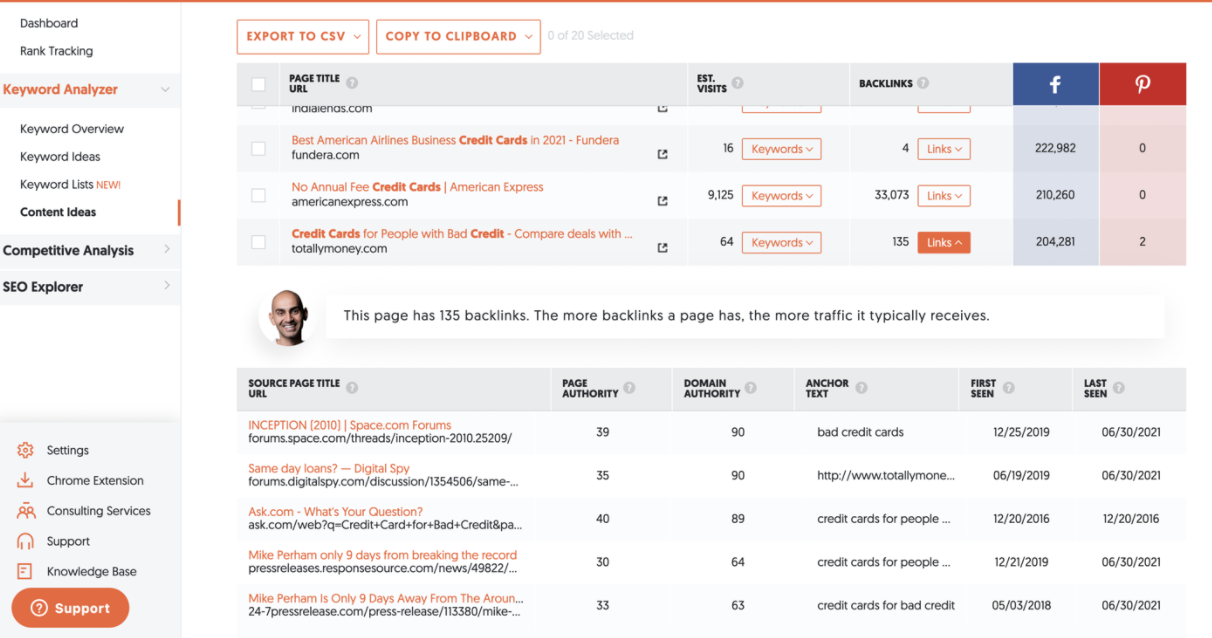Viewport: 1212px width, 638px height.
Task: Open Best American Airlines Business Credit Cards link
Action: click(x=455, y=140)
